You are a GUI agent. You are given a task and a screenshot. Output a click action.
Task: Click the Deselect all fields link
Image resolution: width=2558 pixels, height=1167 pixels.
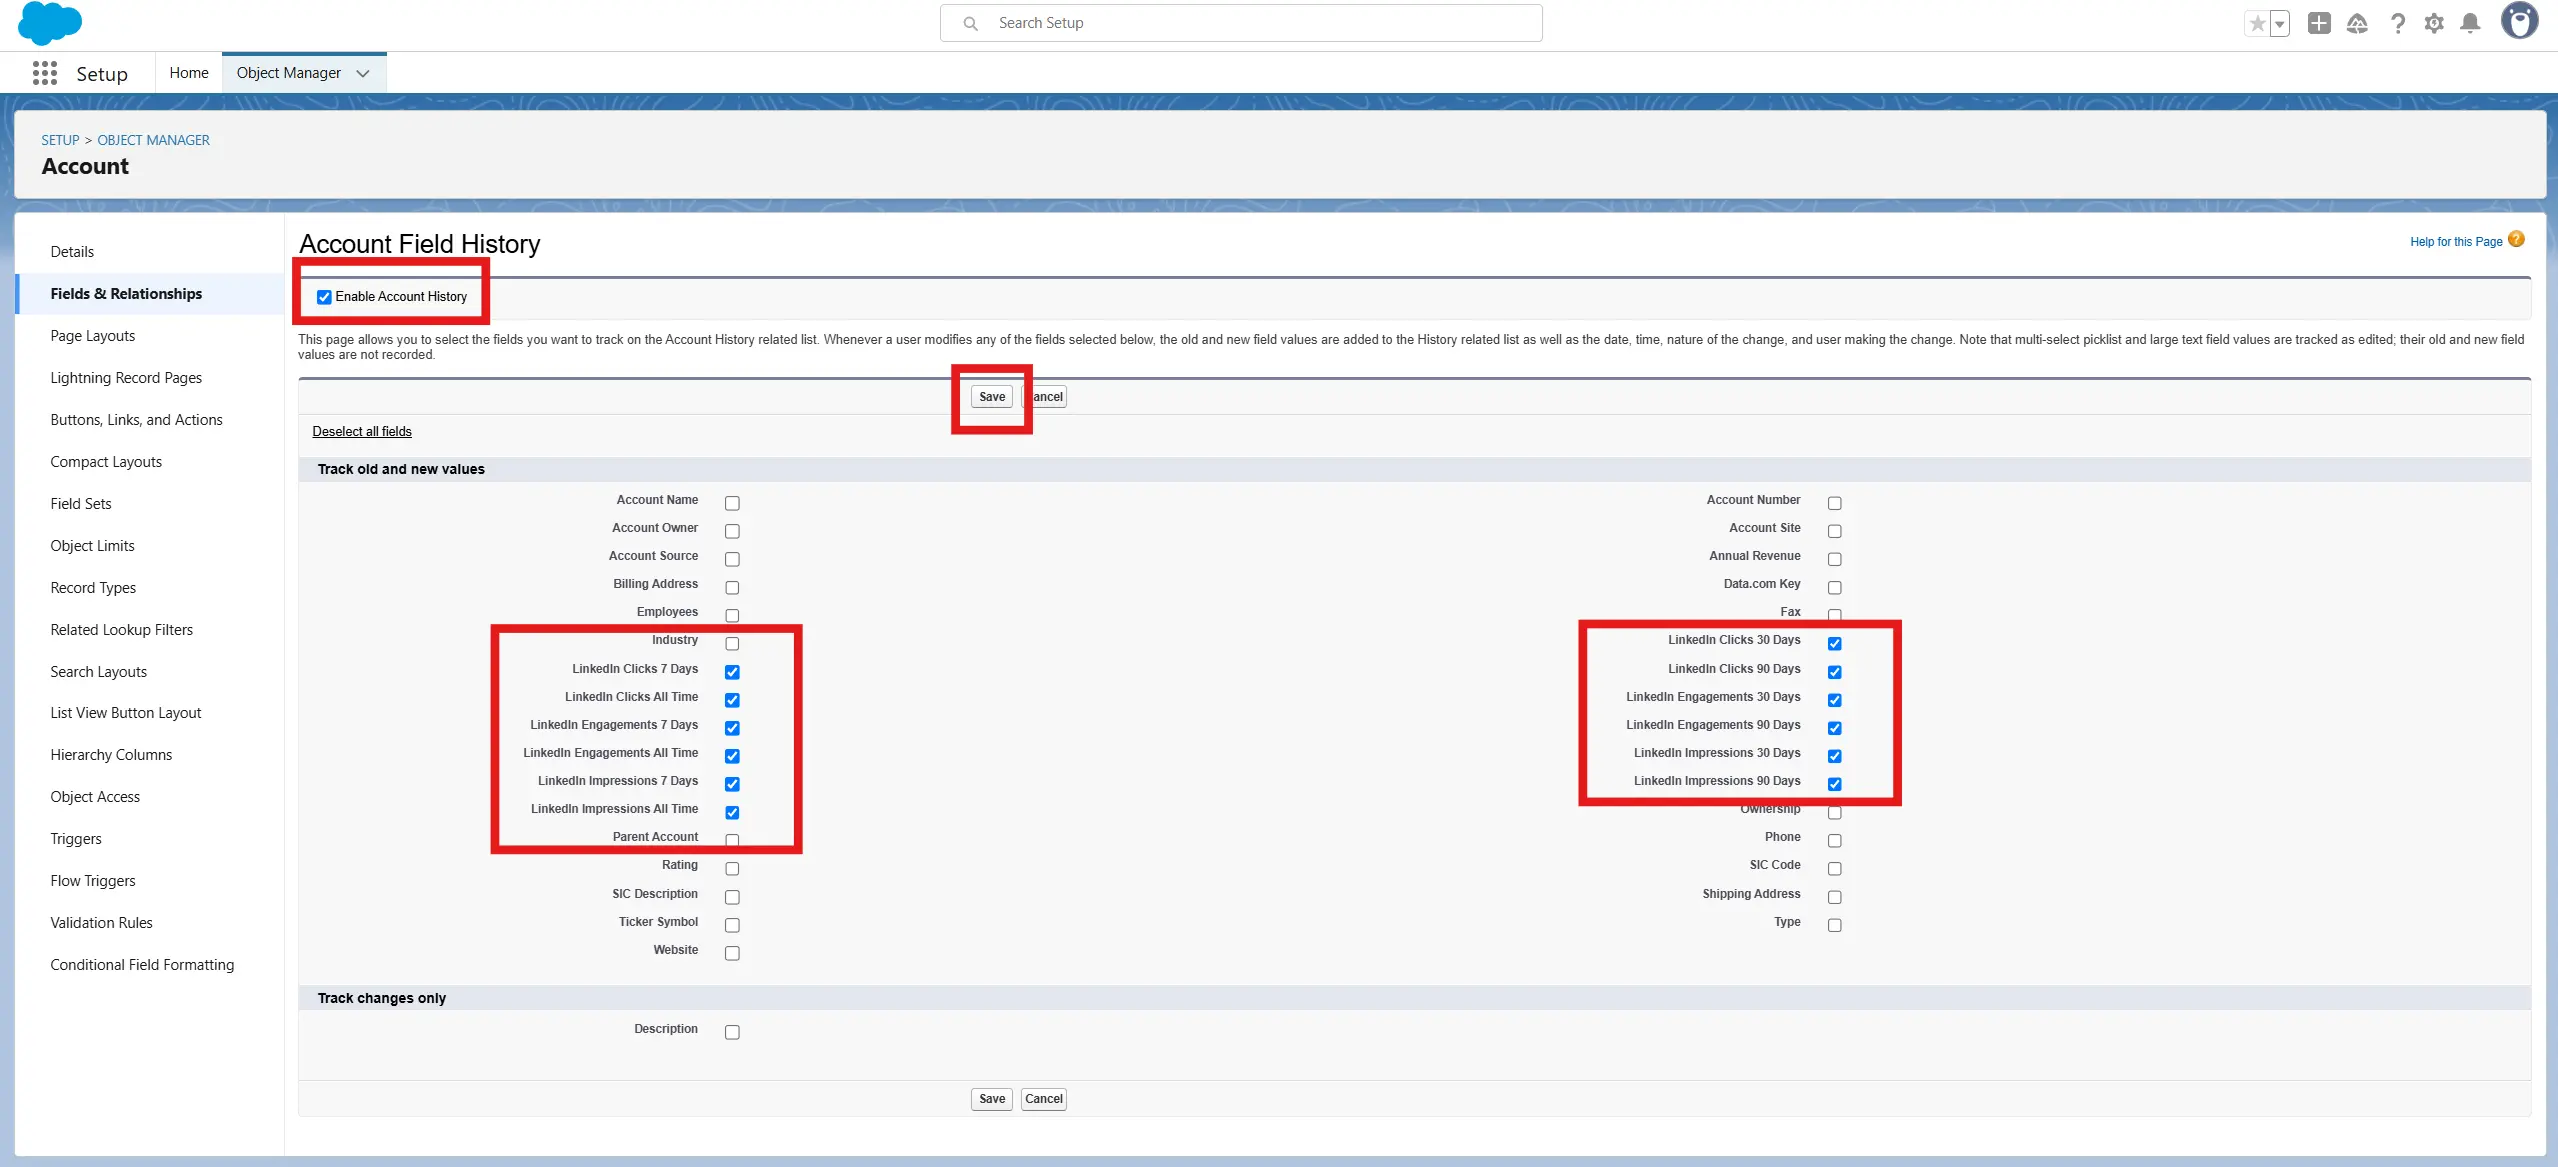pos(362,431)
